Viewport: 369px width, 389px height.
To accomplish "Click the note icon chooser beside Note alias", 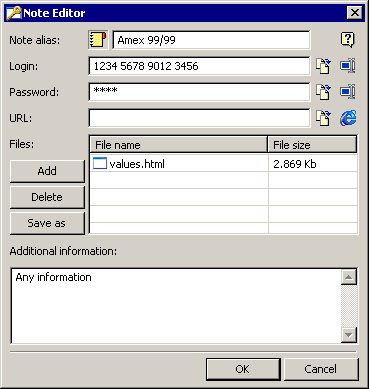I will pos(98,40).
